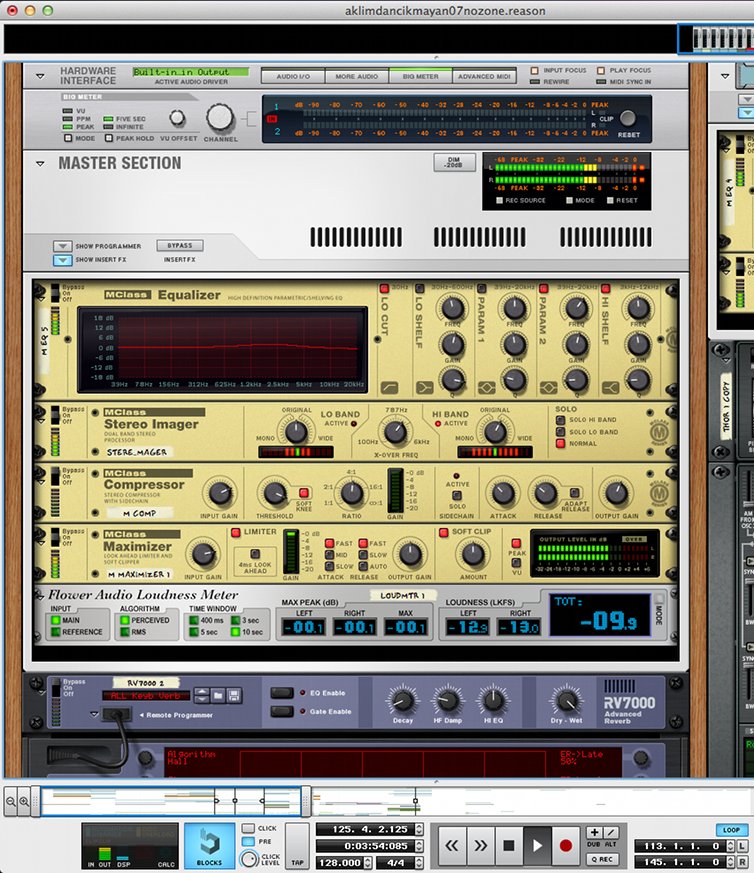Toggle Compressor sidechain SOLO button
The height and width of the screenshot is (873, 754).
click(x=457, y=495)
